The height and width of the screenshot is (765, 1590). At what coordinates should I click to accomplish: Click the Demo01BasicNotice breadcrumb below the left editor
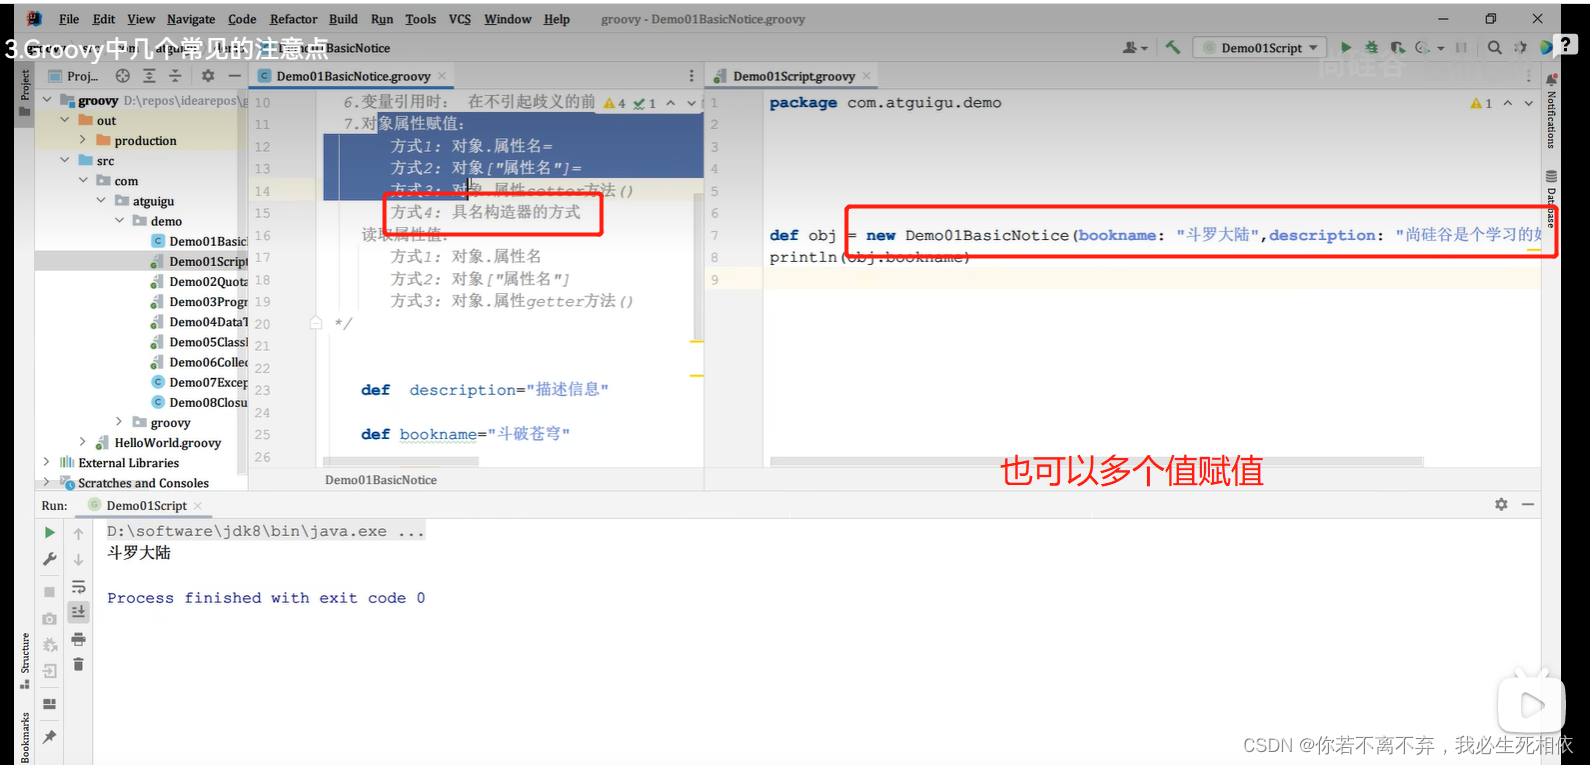(x=381, y=480)
